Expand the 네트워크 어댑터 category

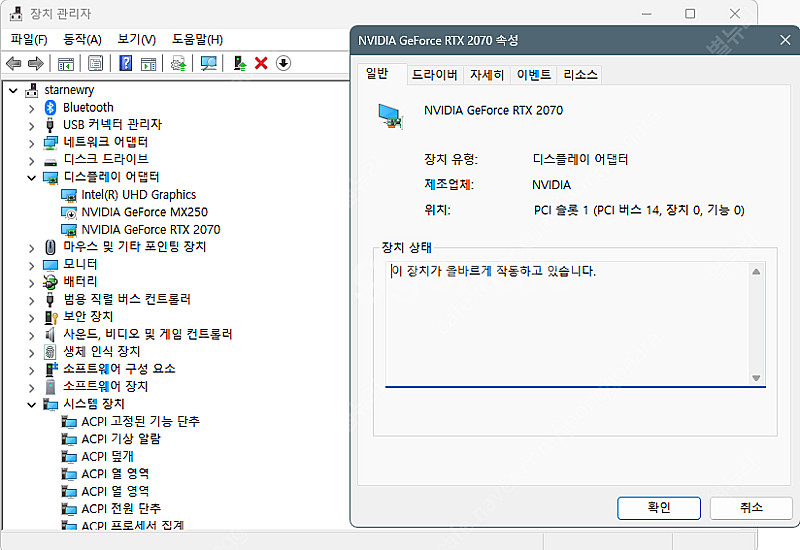(x=32, y=143)
